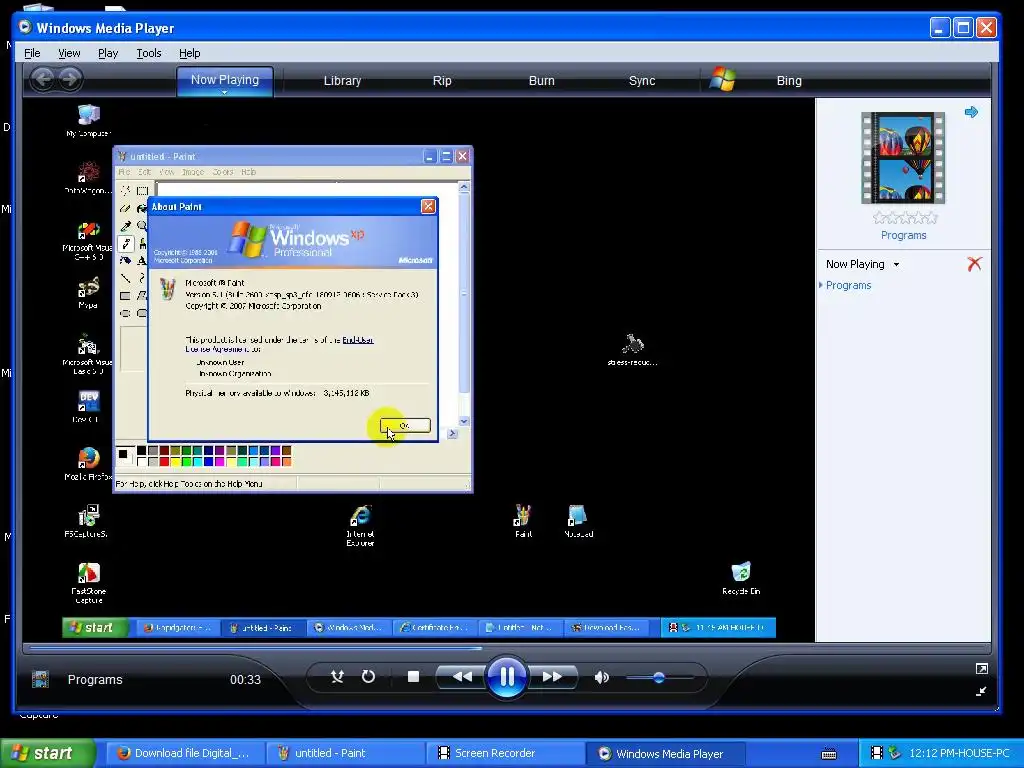This screenshot has width=1024, height=768.
Task: Switch to Screen Recorder from the taskbar
Action: (504, 753)
